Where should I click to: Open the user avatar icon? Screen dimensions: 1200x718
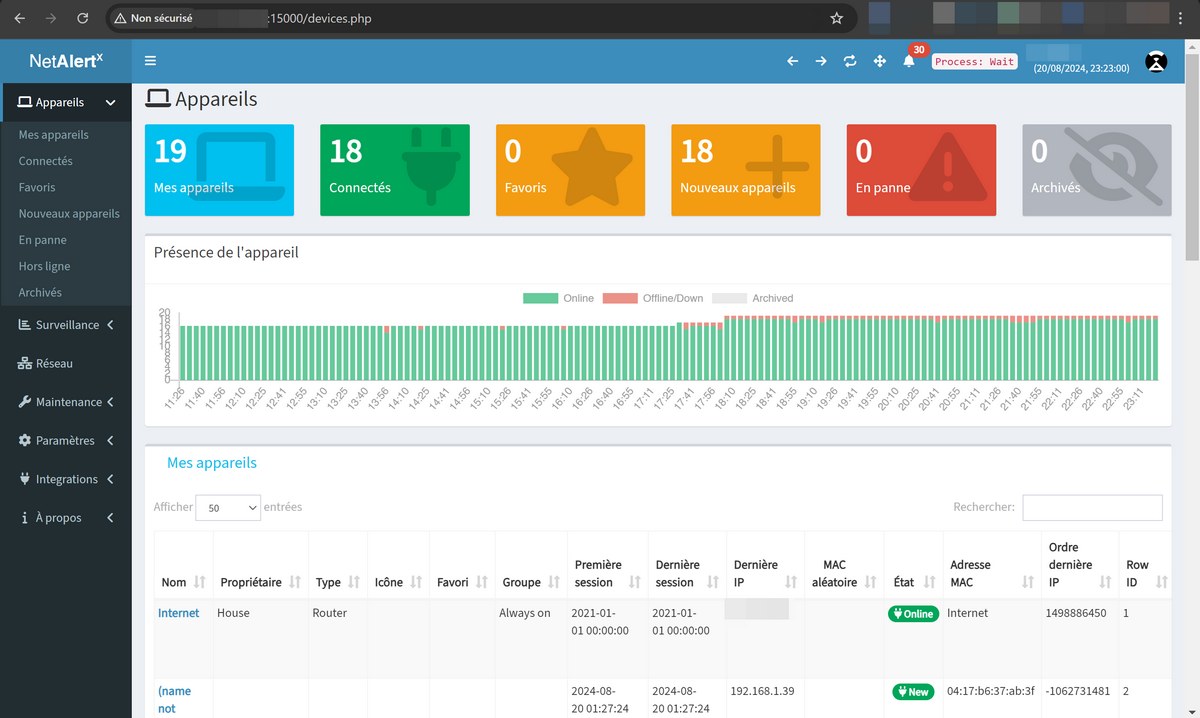(1156, 61)
